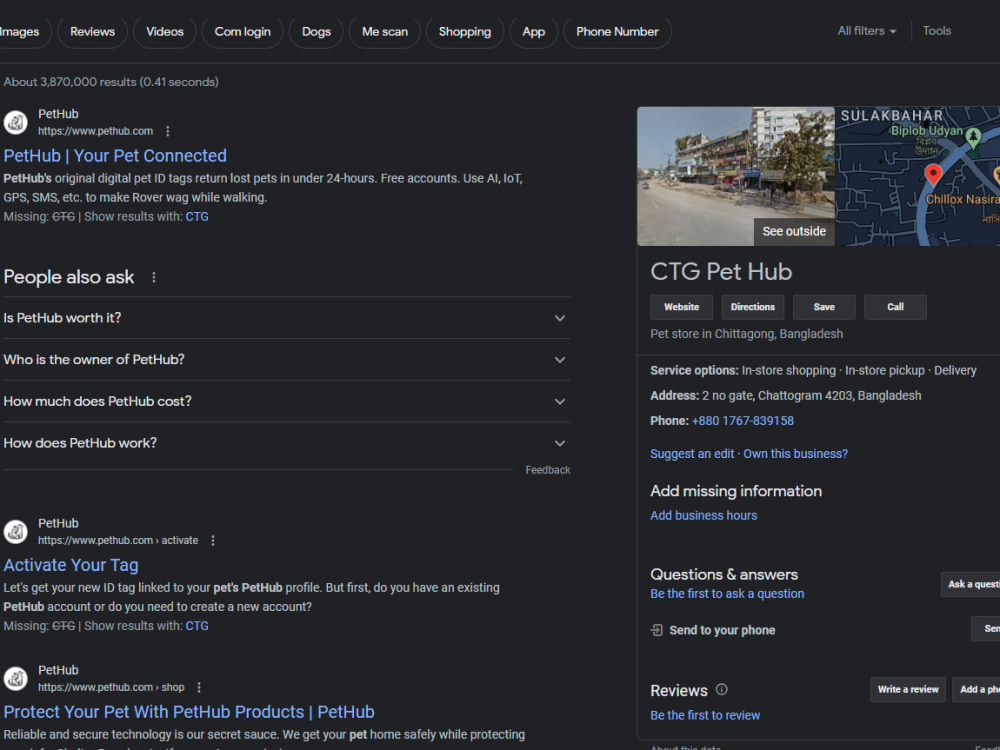Open the three-dot menu beside pethub.com › activate

pyautogui.click(x=213, y=541)
